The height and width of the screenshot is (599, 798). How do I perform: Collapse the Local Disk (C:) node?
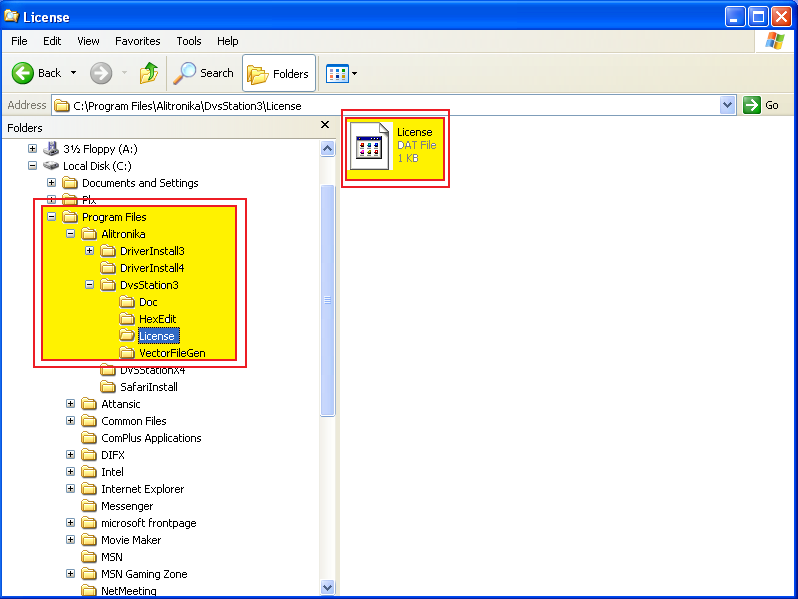[33, 165]
